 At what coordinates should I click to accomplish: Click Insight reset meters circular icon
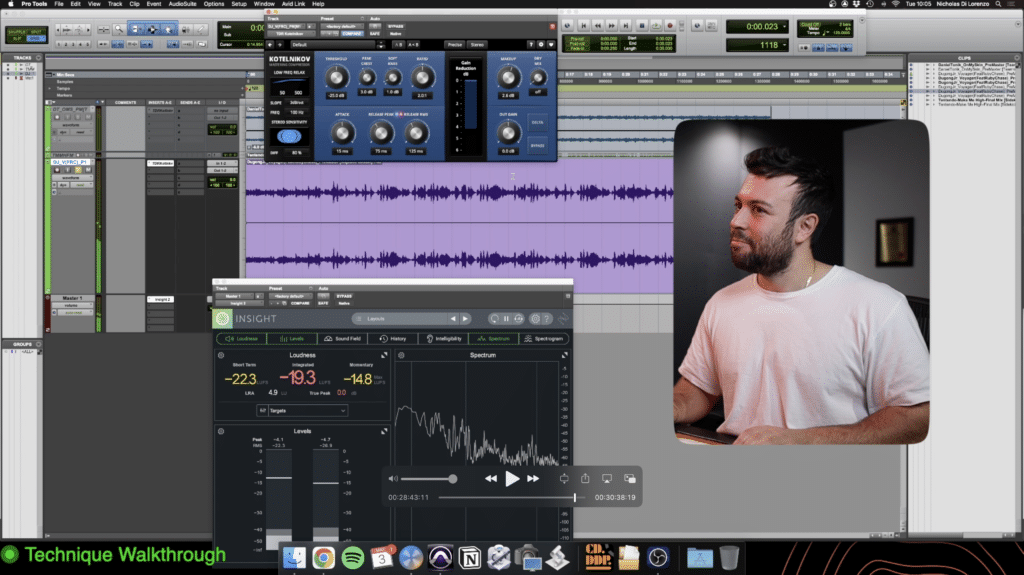coord(494,318)
